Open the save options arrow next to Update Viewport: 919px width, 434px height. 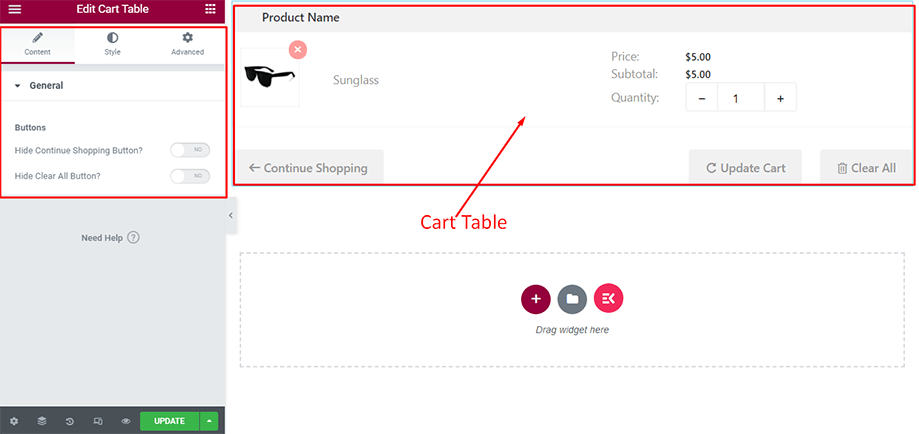(x=209, y=421)
